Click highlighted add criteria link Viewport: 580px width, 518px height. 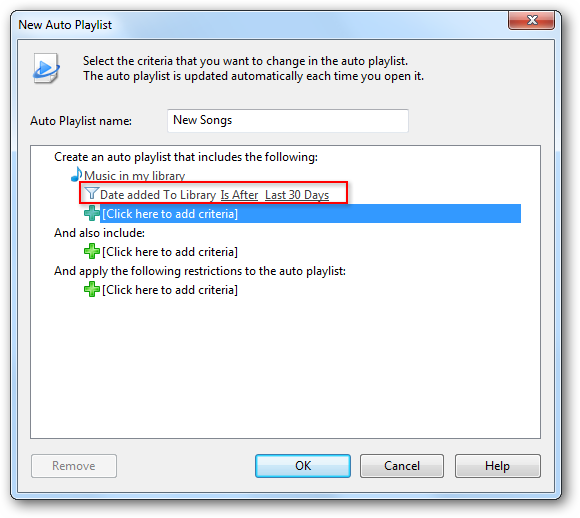tap(170, 214)
